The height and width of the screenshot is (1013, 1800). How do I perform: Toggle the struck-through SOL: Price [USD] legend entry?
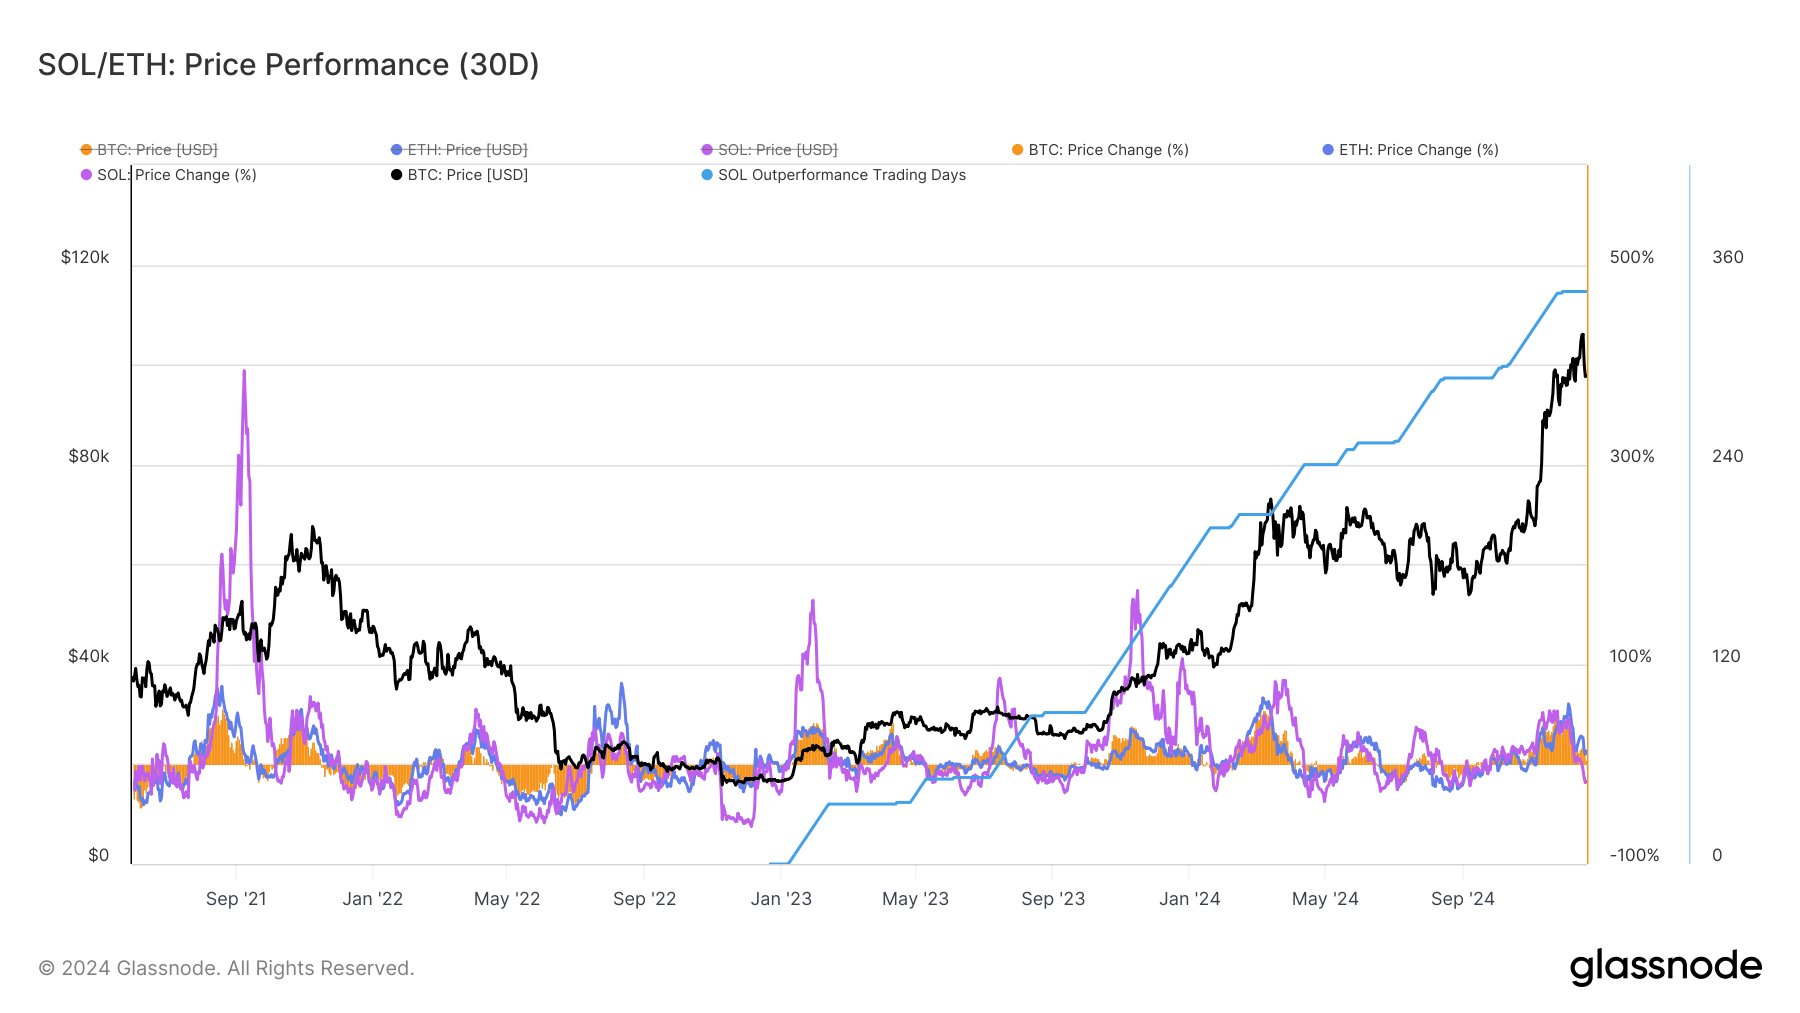(770, 150)
